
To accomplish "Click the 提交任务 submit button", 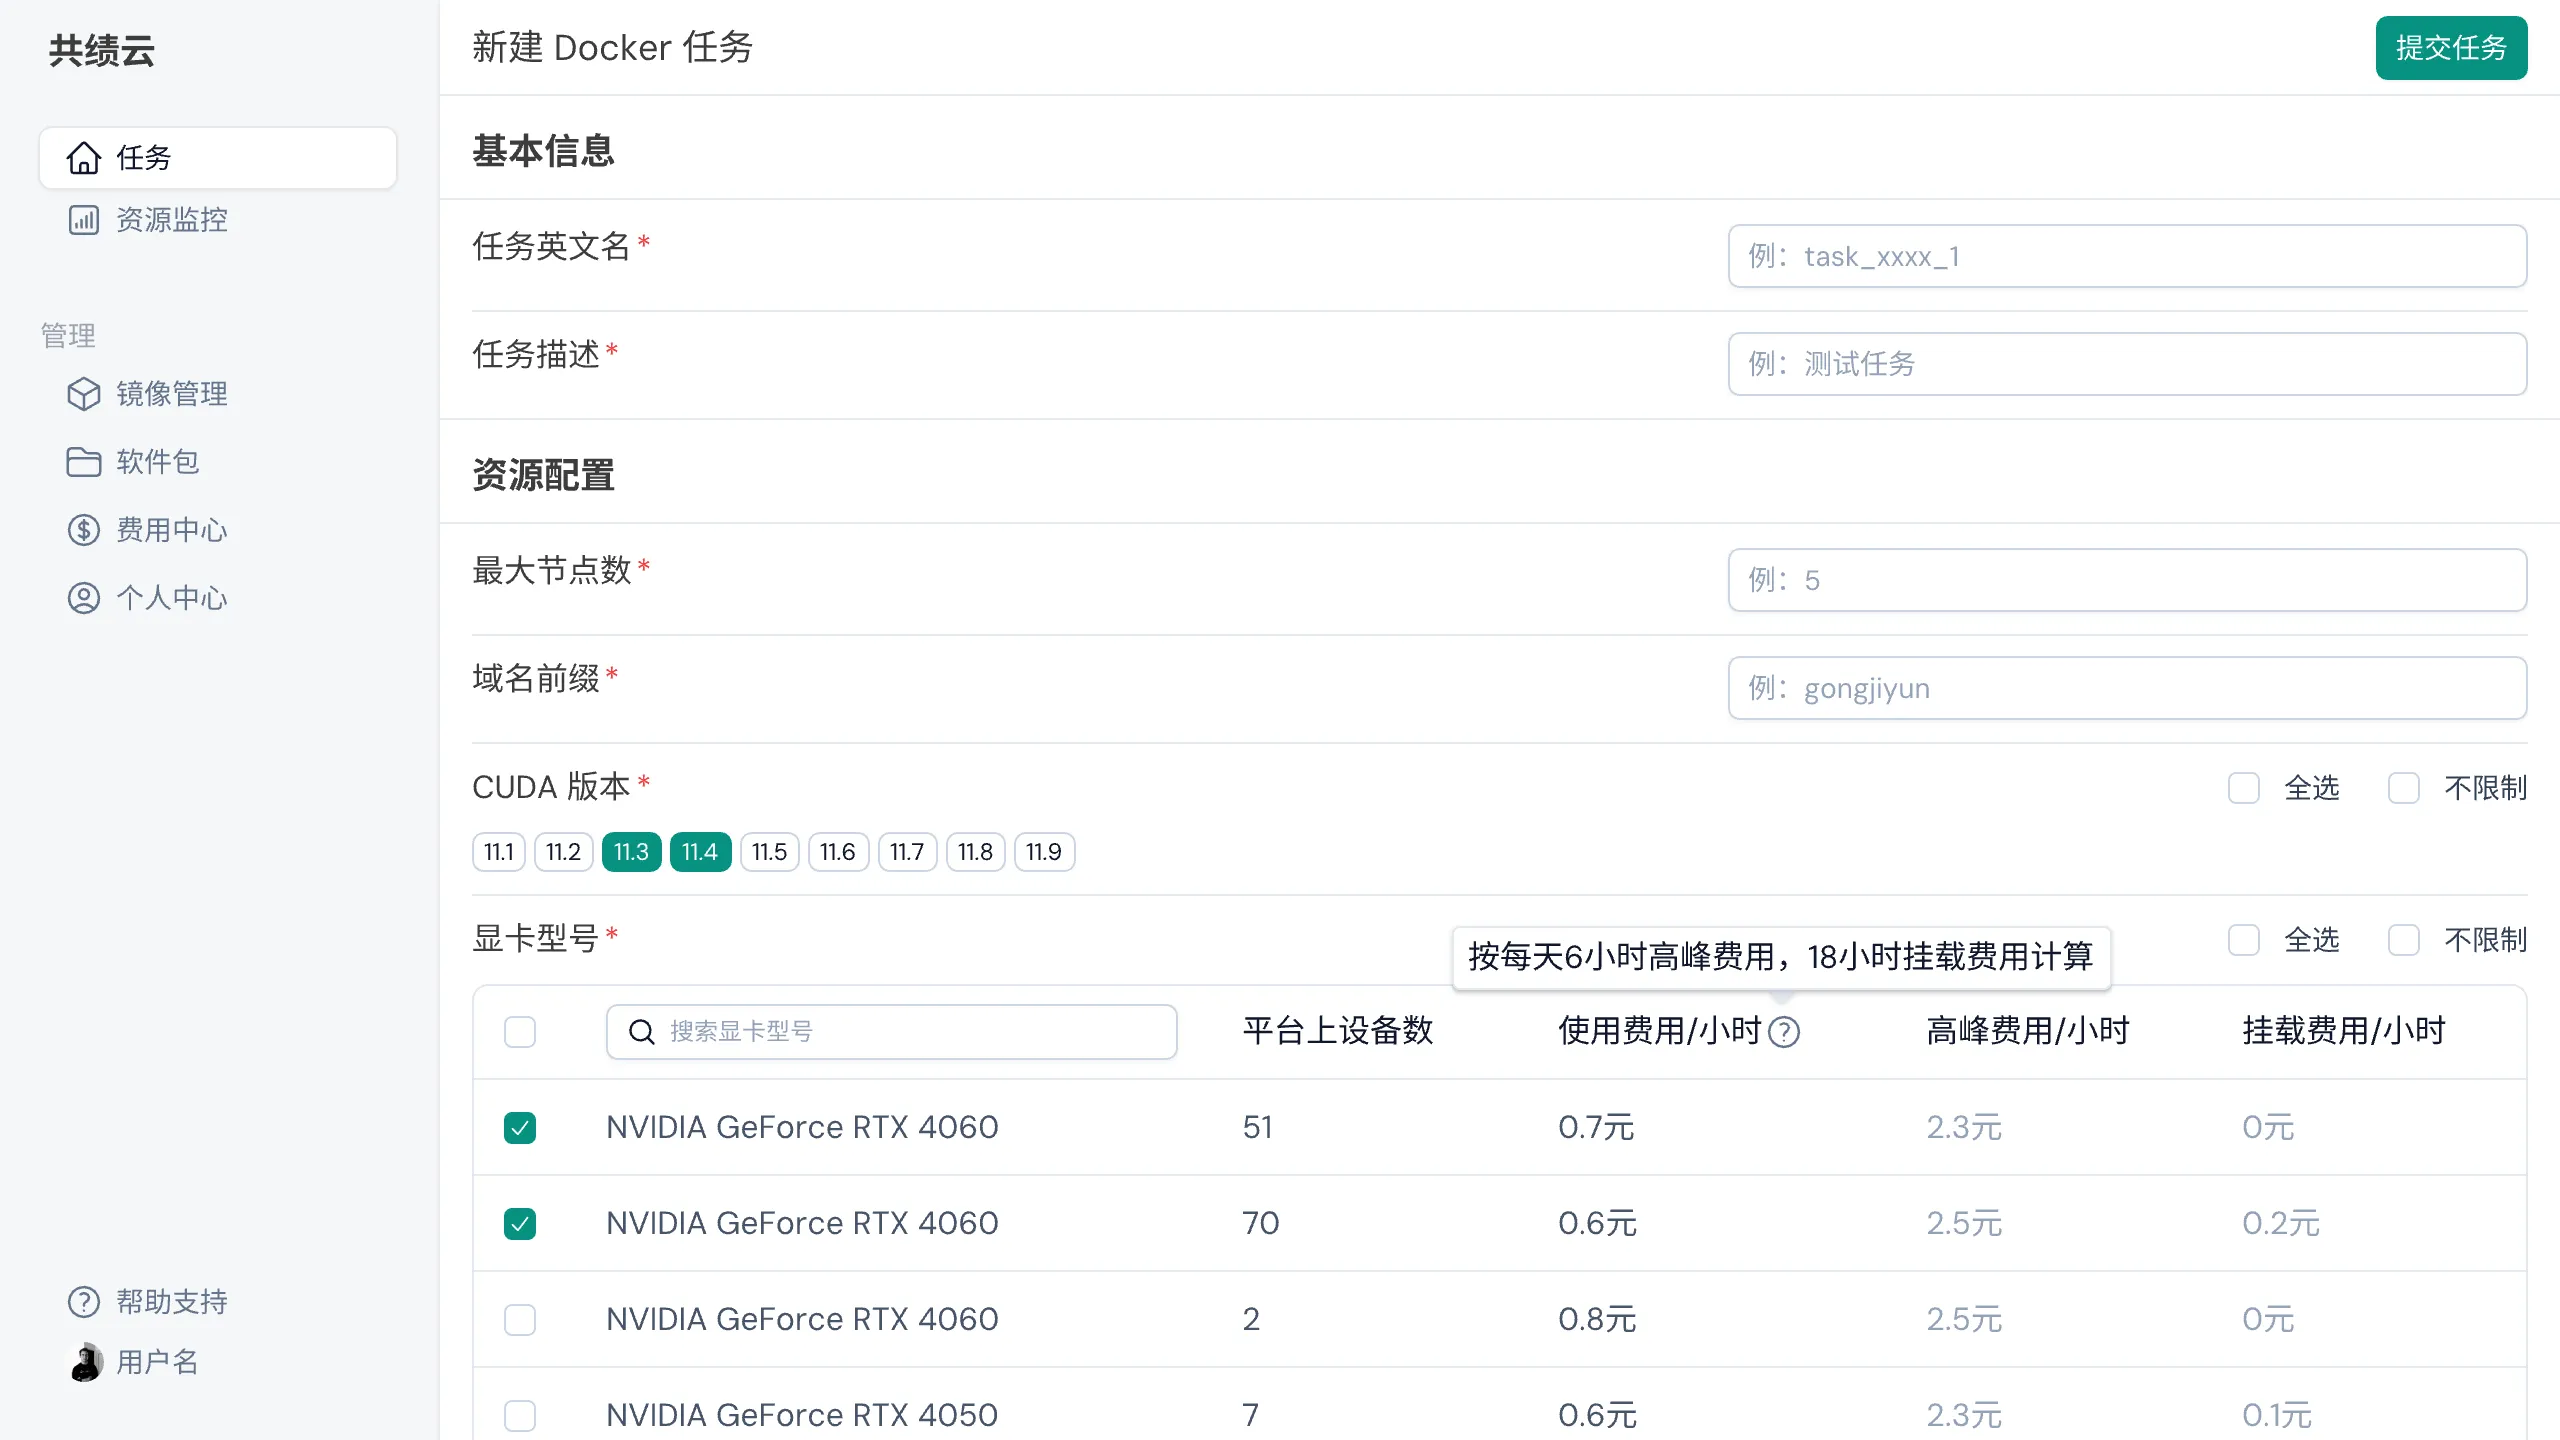I will pos(2451,47).
